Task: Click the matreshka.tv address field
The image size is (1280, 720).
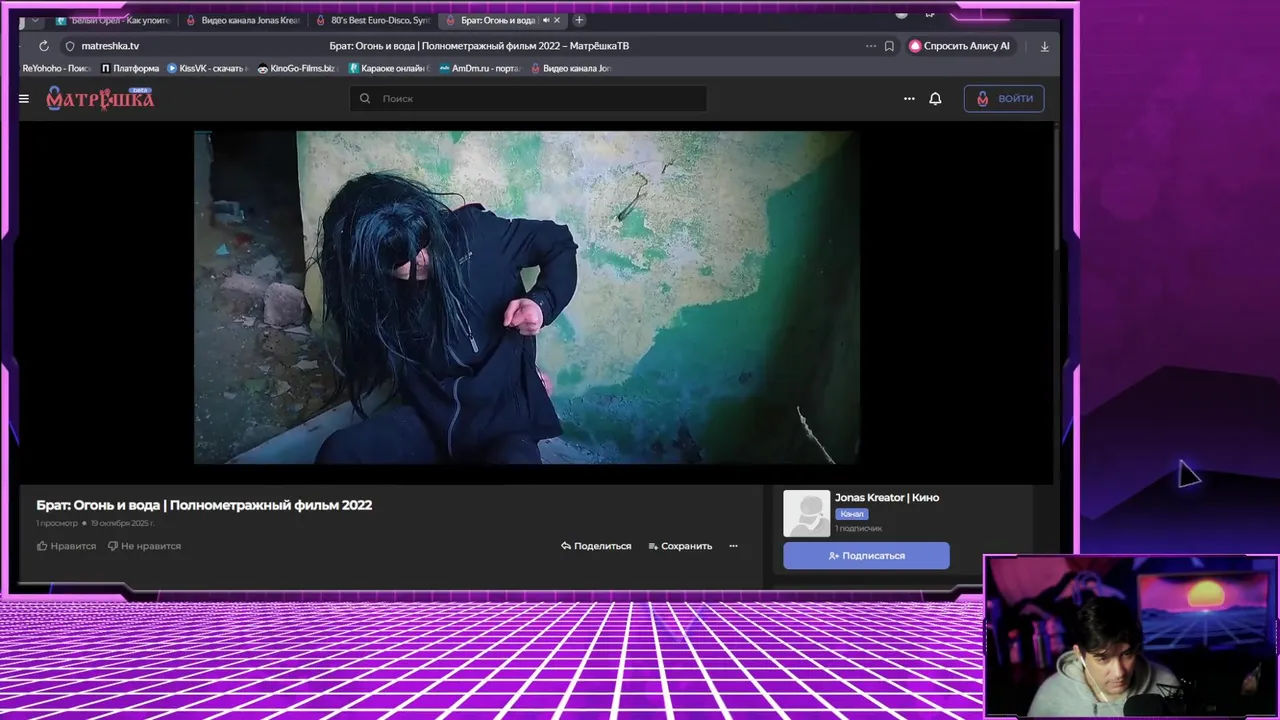Action: [110, 46]
